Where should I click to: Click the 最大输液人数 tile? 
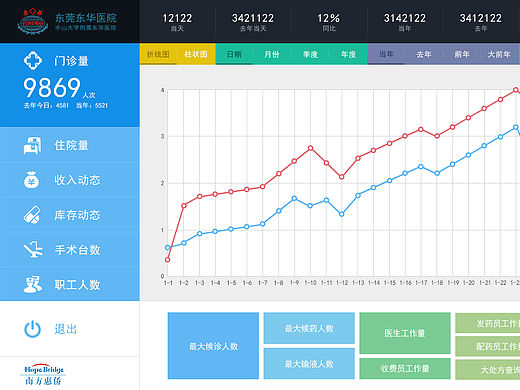point(309,364)
